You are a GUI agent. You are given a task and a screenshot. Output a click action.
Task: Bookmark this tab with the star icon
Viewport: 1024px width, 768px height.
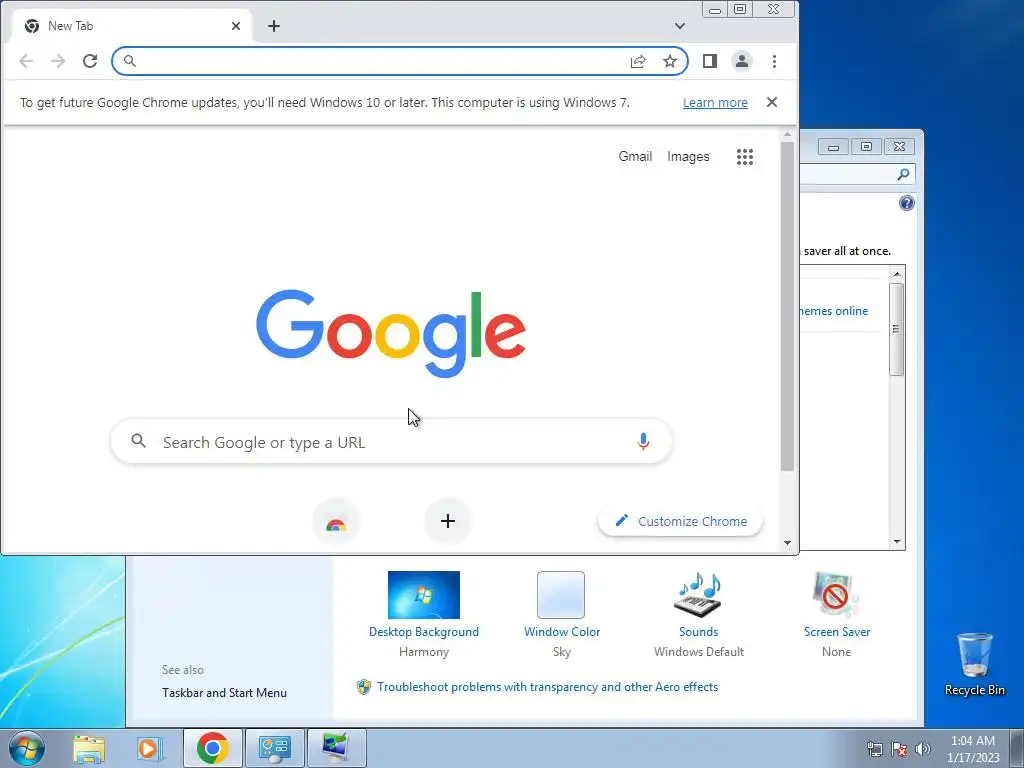click(670, 61)
